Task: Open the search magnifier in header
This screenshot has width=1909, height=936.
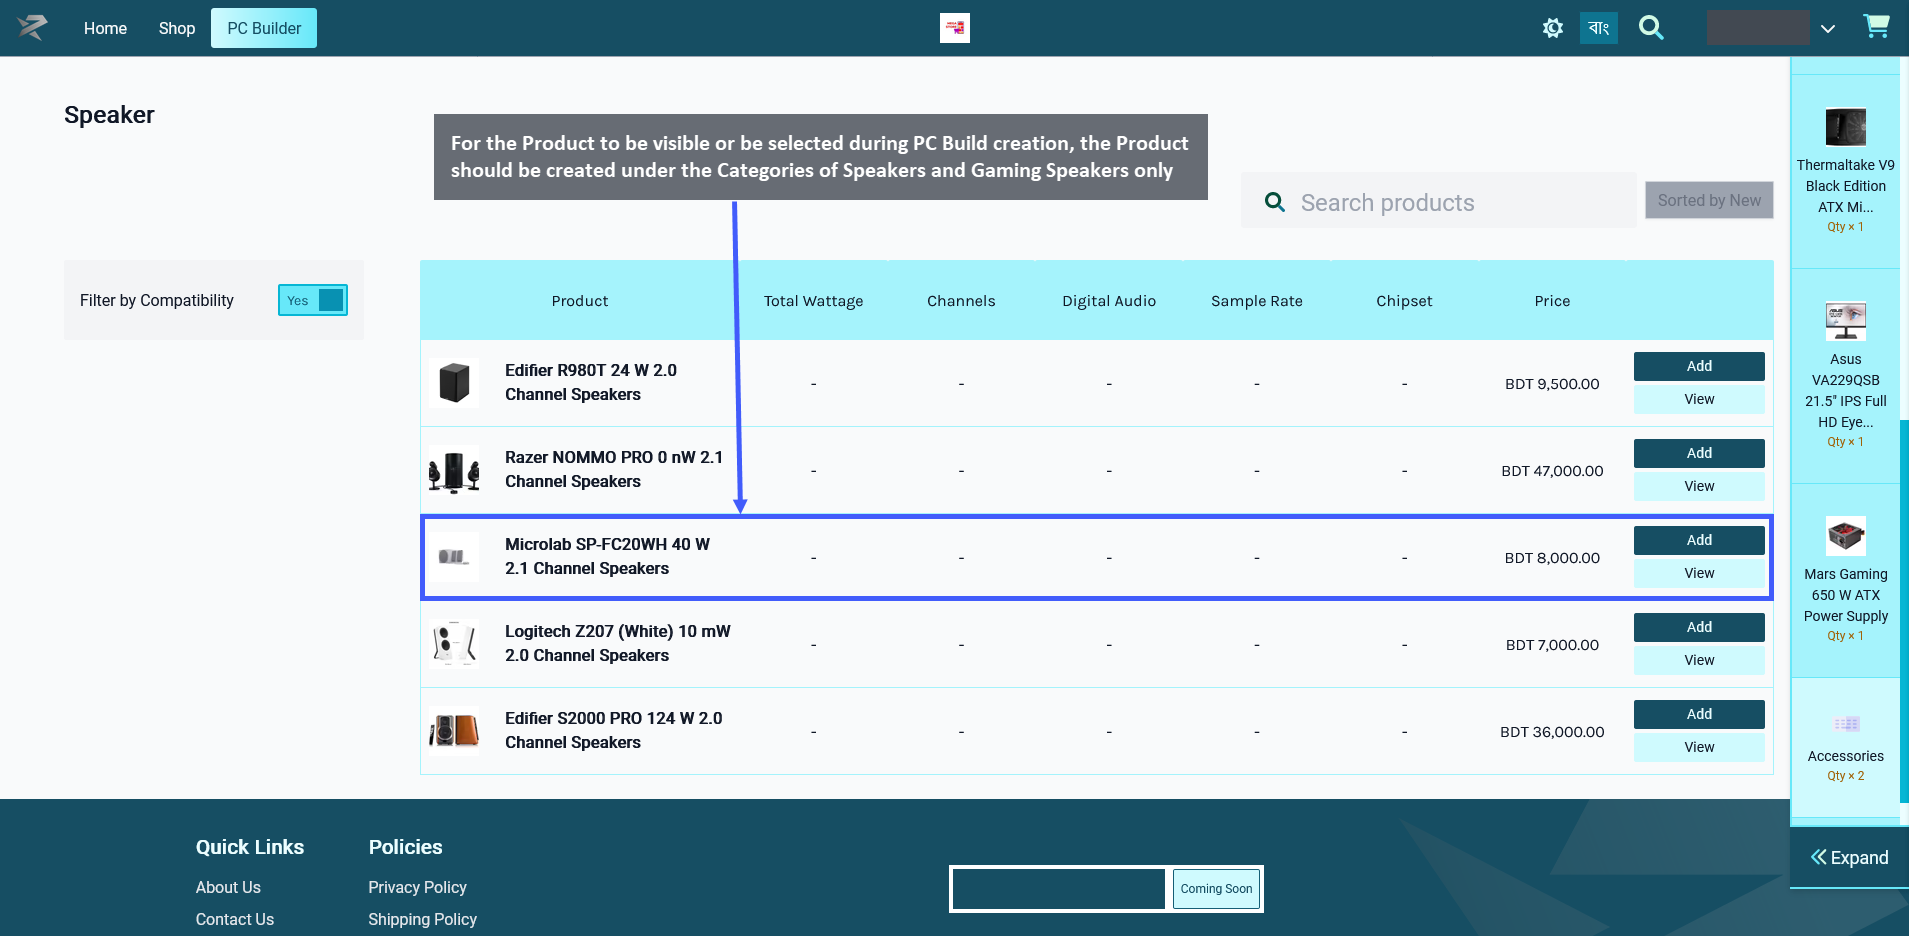Action: coord(1651,28)
